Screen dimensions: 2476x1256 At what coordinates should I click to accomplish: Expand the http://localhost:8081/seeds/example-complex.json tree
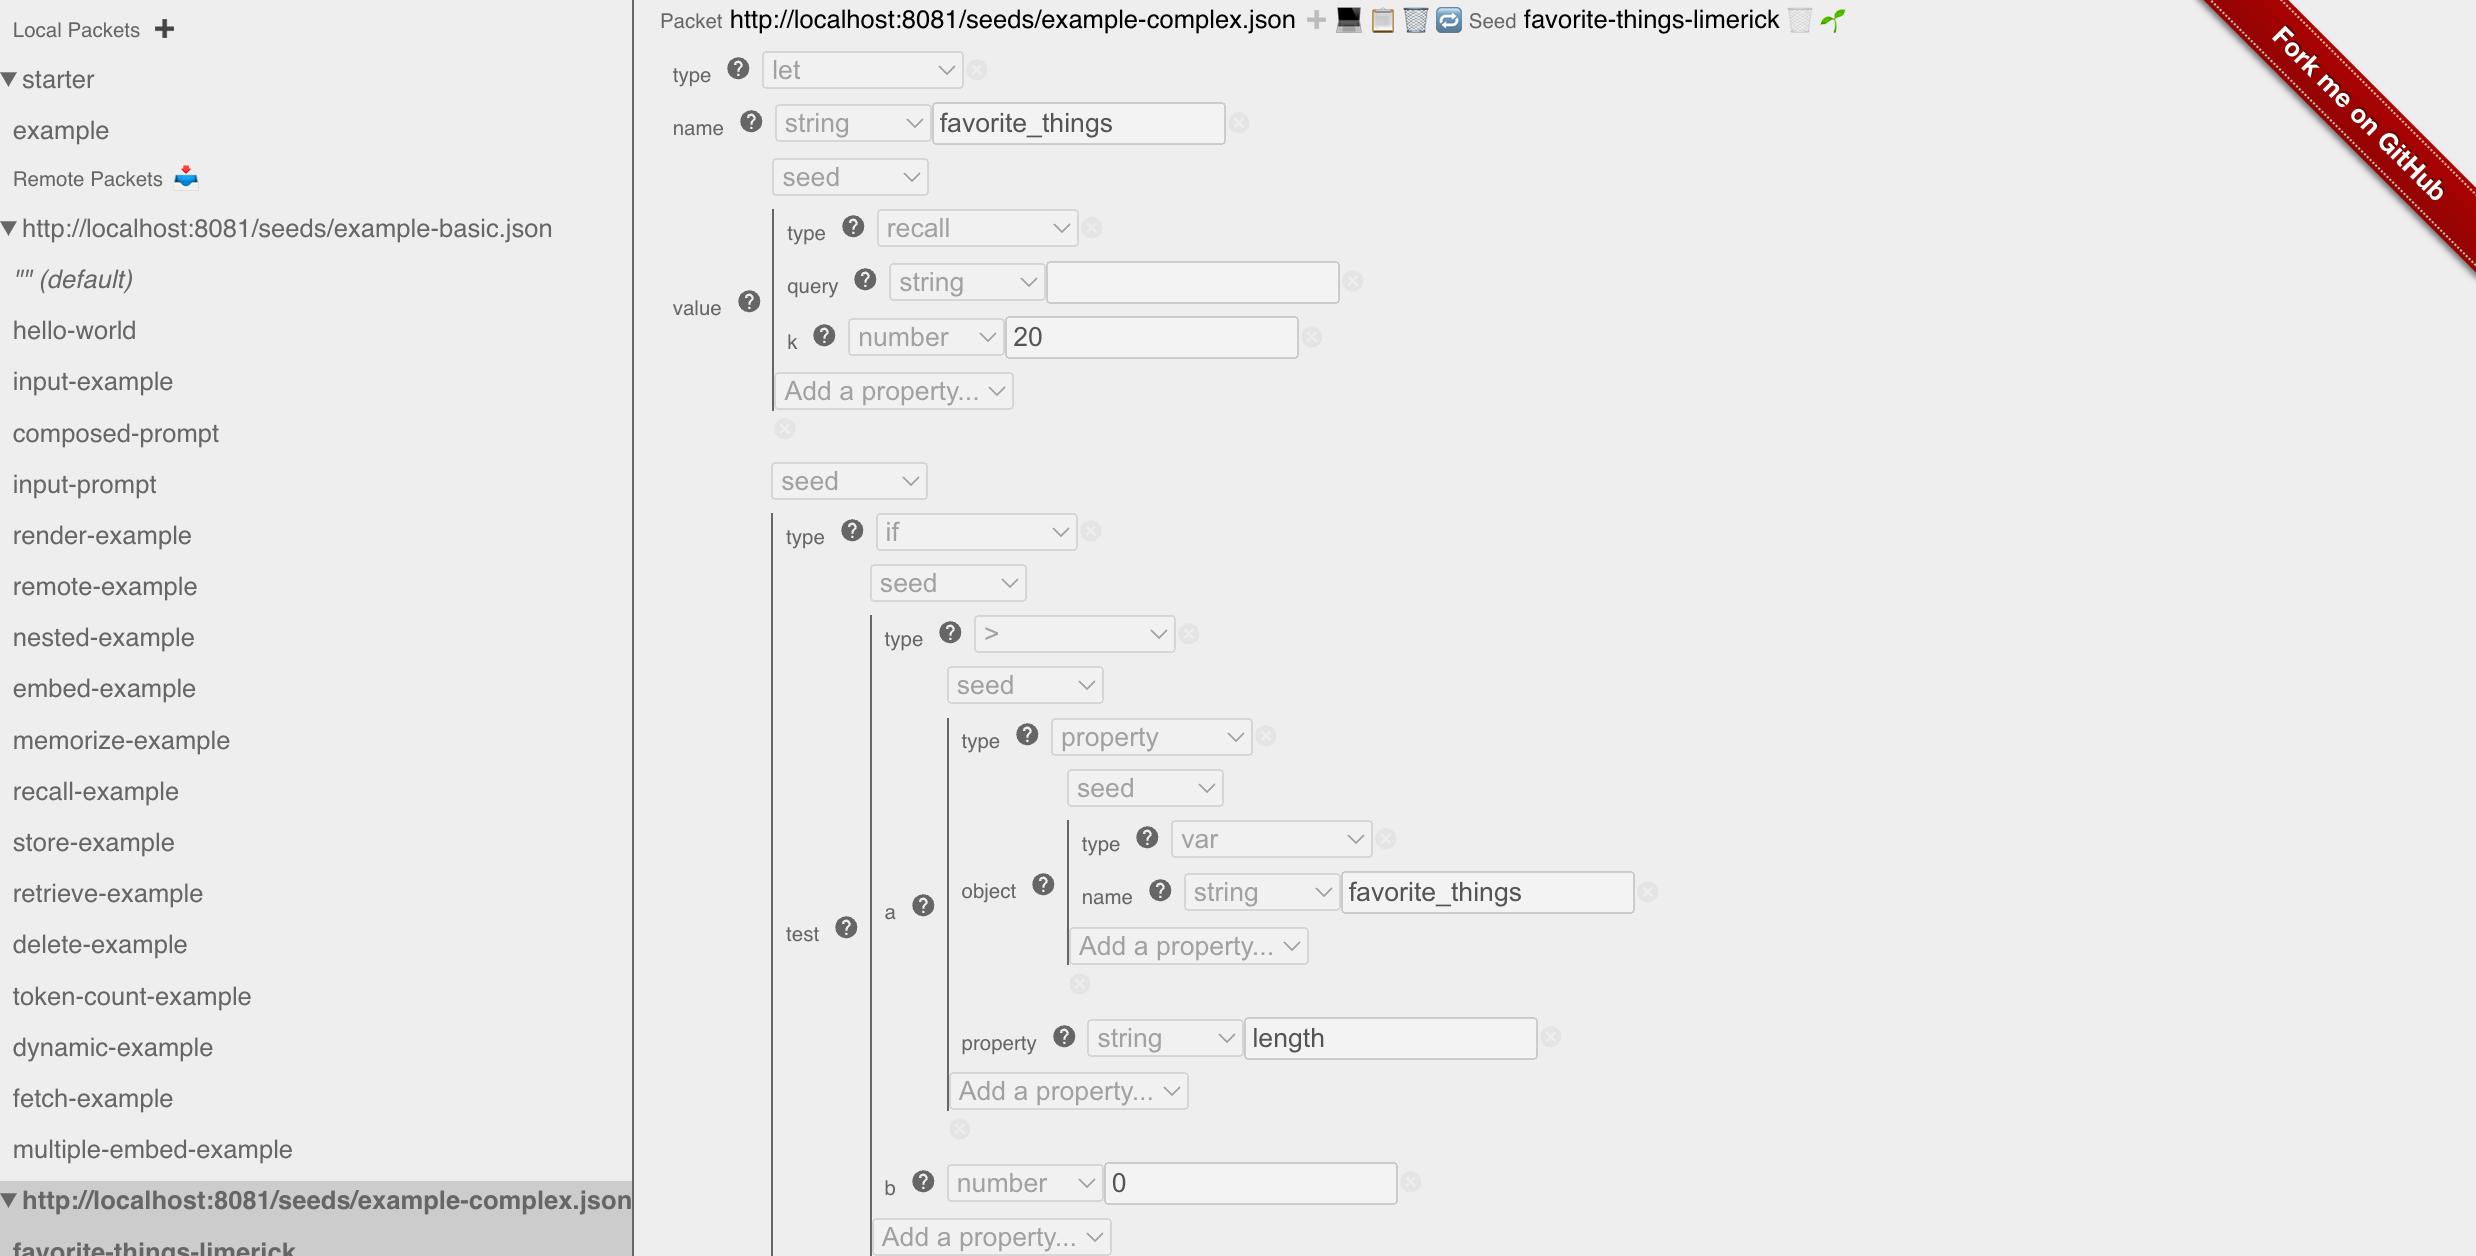point(10,1198)
